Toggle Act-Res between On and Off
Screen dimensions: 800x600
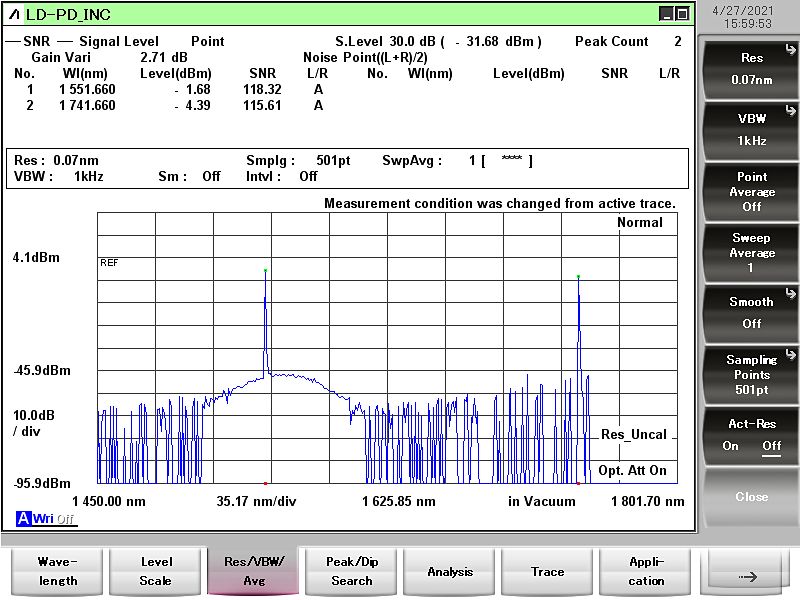(x=751, y=435)
